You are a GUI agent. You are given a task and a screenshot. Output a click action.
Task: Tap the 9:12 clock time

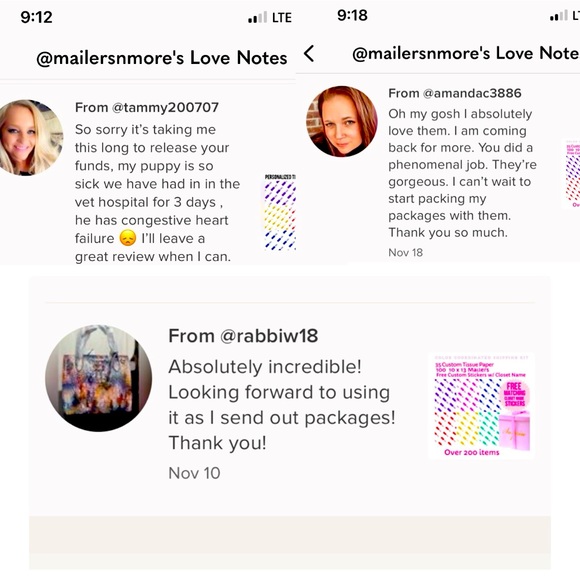coord(36,17)
